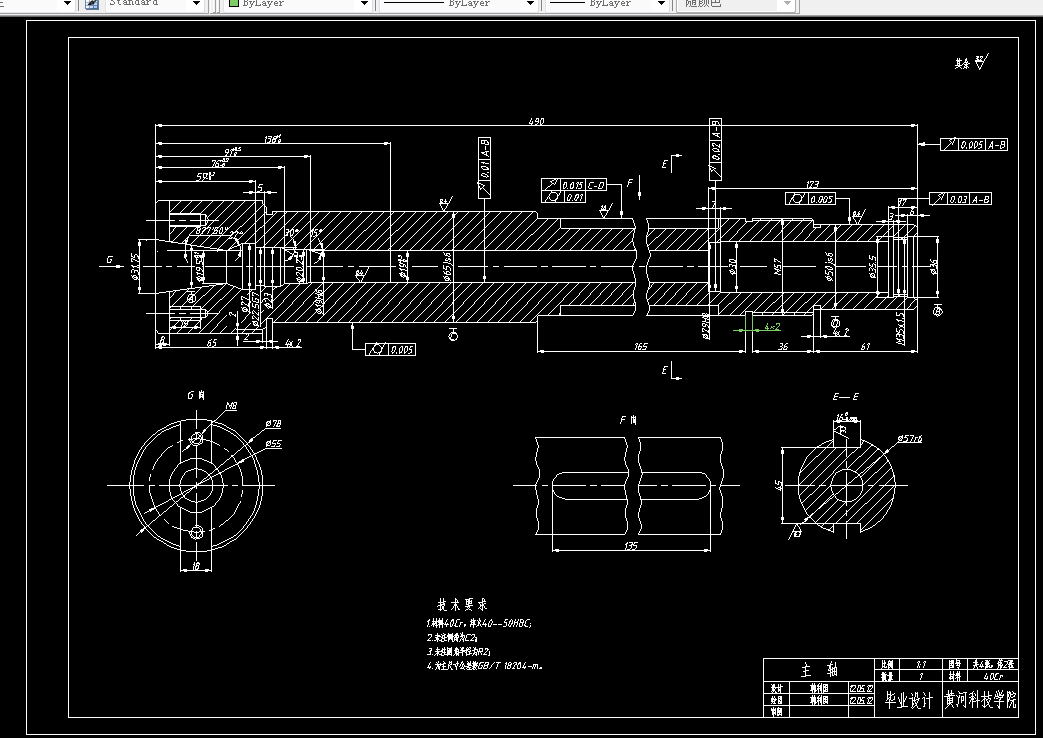Click the dimension style icon beside Standard
Screen dimensions: 1043x738
92,4
